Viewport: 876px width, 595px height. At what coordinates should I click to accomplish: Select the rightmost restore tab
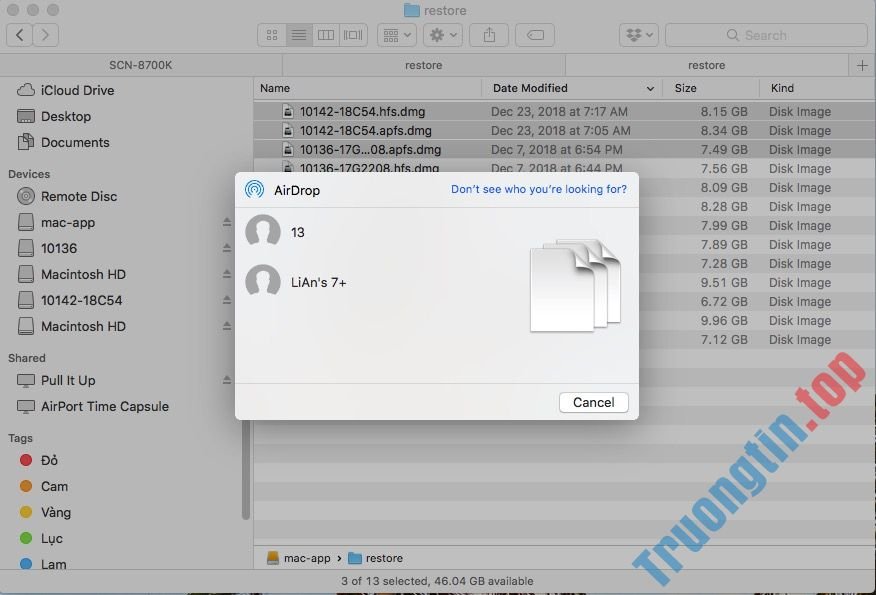click(706, 65)
